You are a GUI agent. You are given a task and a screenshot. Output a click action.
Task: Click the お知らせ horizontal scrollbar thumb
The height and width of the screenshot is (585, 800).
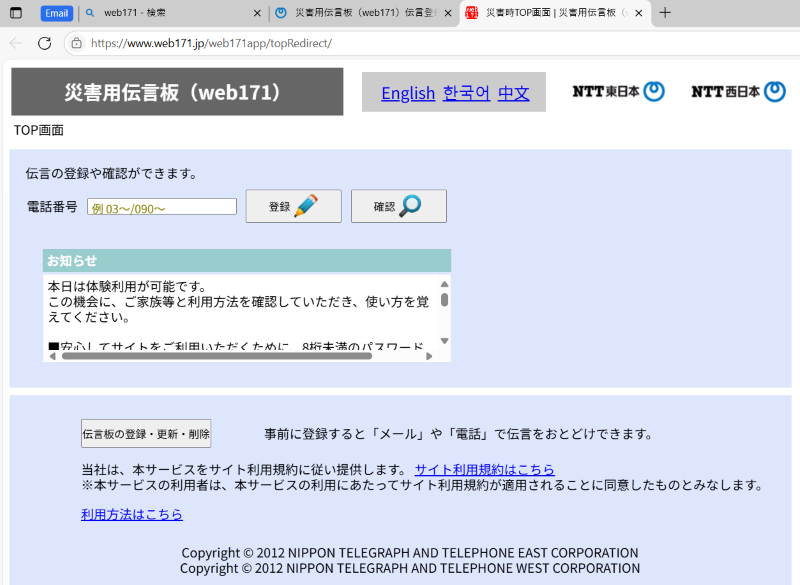pos(217,356)
